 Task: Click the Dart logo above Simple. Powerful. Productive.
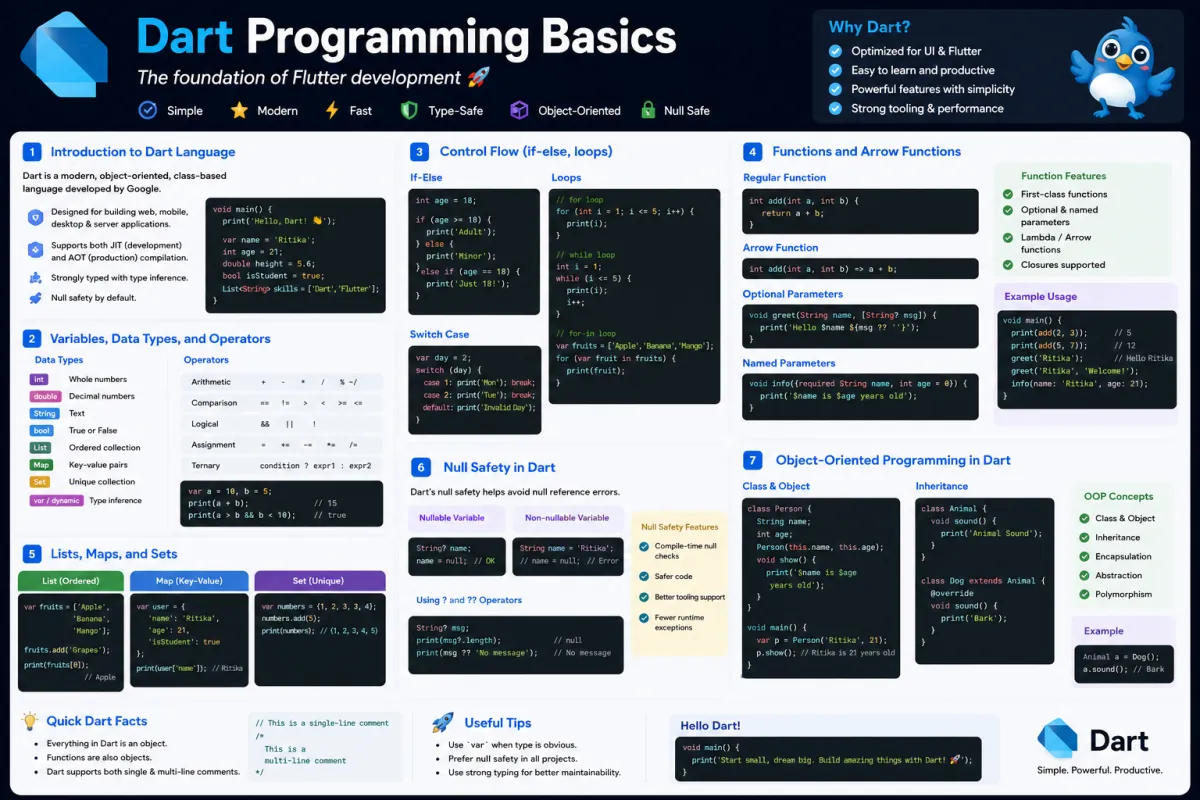tap(1058, 738)
